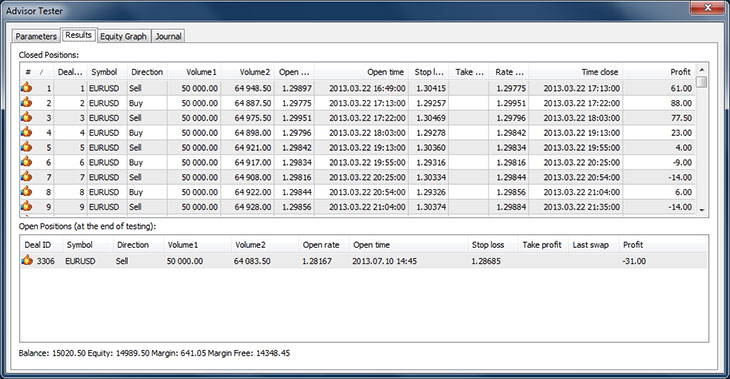Image resolution: width=730 pixels, height=379 pixels.
Task: Click the icon beside open deal 3306
Action: click(x=27, y=260)
